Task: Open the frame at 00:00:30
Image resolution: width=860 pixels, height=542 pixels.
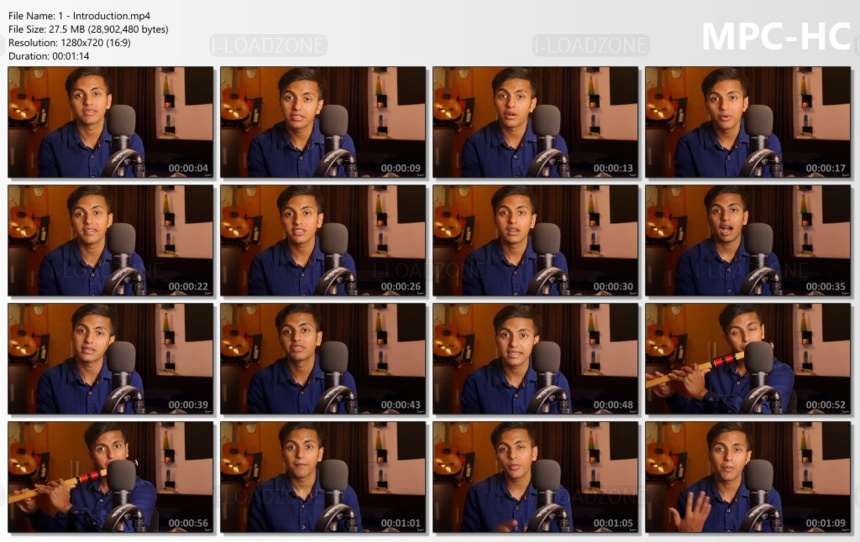Action: (535, 240)
